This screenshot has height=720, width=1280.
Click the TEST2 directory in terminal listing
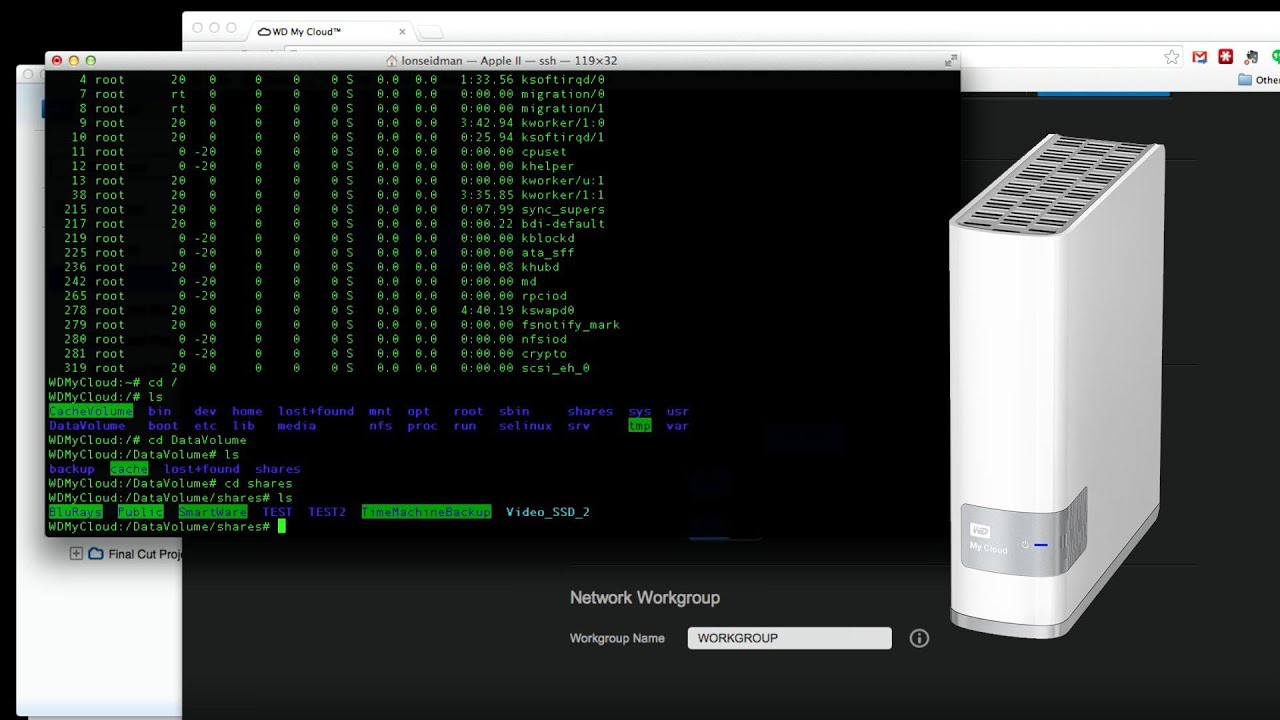pos(327,512)
